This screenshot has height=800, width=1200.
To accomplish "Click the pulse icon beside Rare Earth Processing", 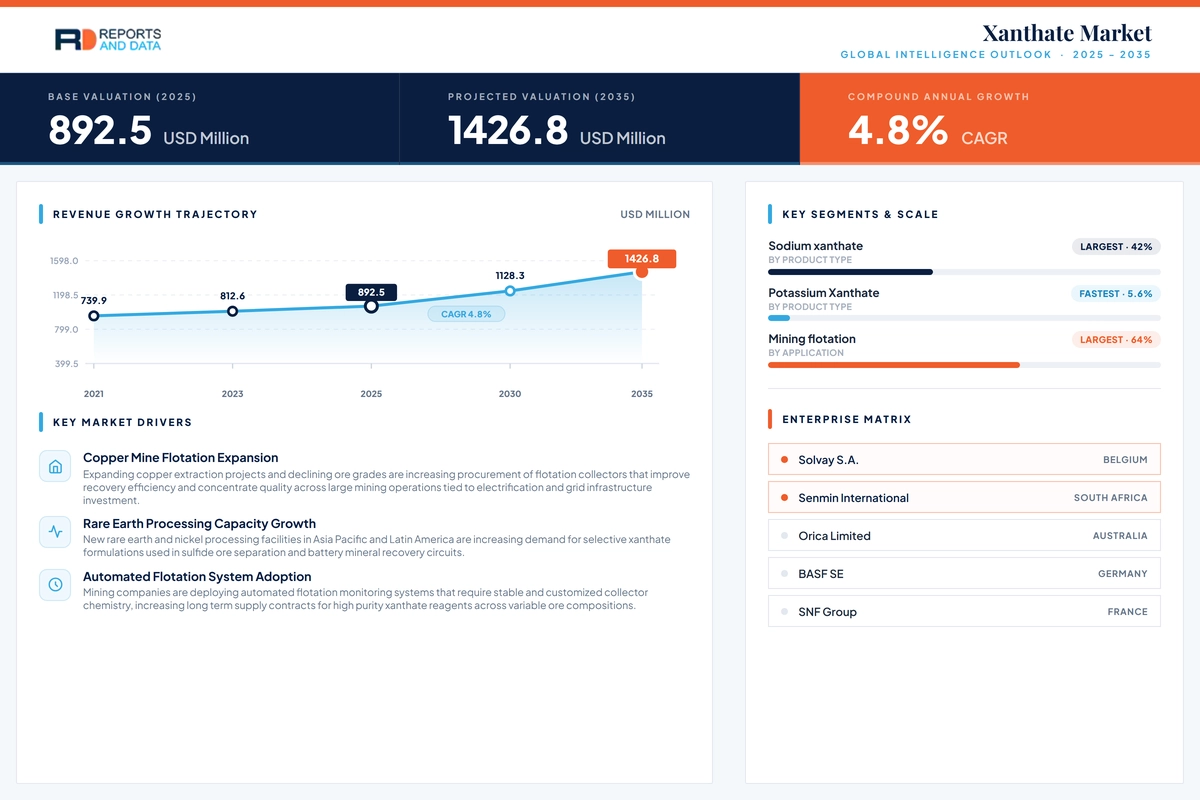I will pos(55,532).
